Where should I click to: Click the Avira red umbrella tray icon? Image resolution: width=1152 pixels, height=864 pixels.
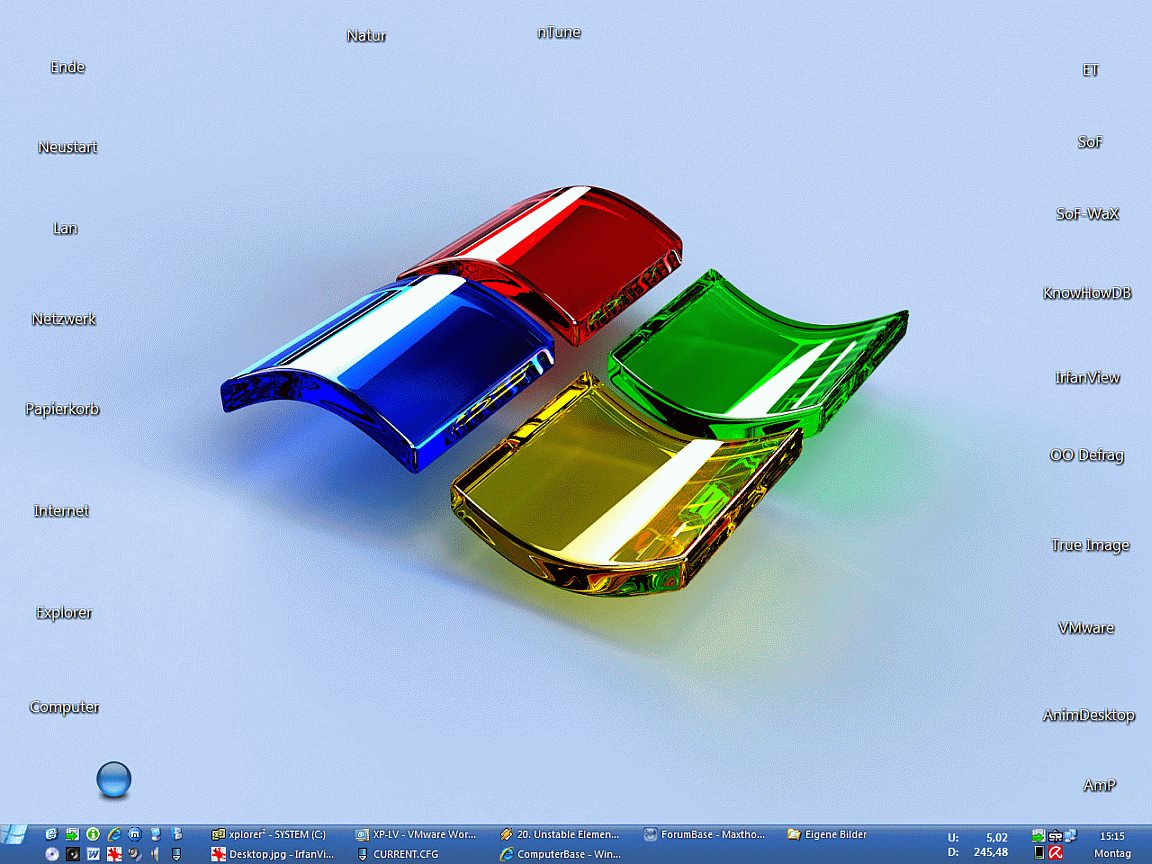[x=1056, y=852]
